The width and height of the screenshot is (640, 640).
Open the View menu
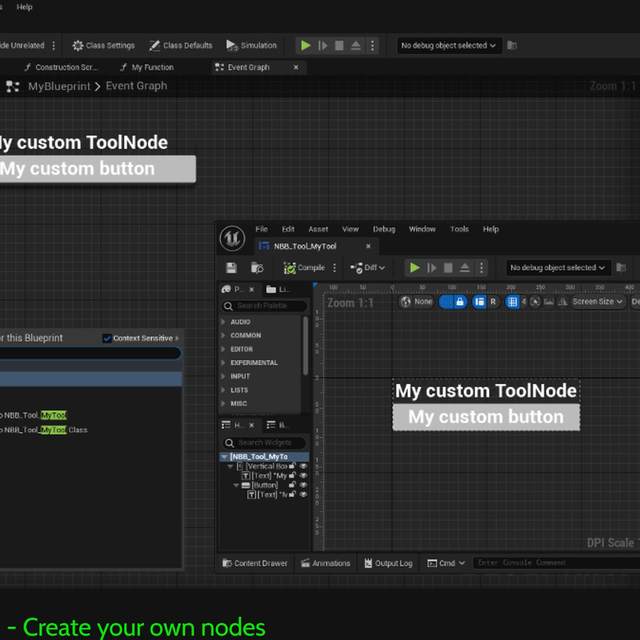[351, 229]
